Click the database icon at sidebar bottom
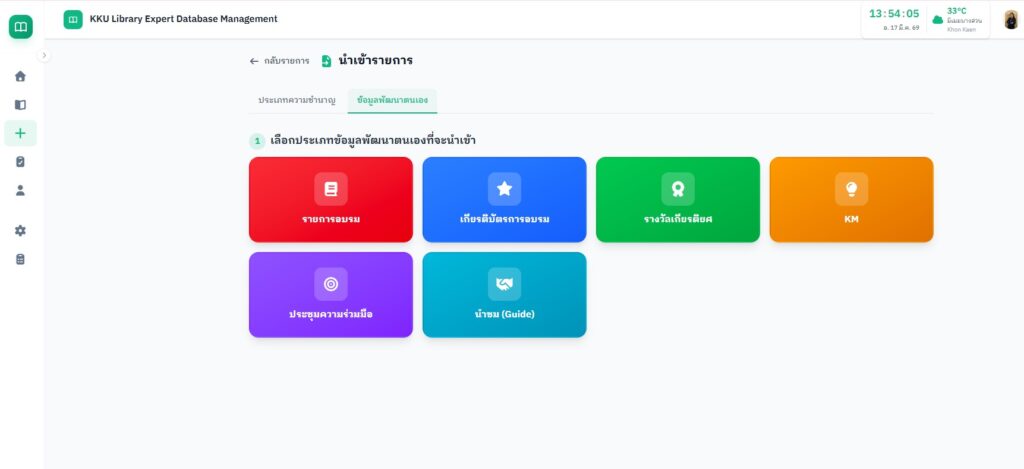This screenshot has width=1024, height=469. (20, 259)
